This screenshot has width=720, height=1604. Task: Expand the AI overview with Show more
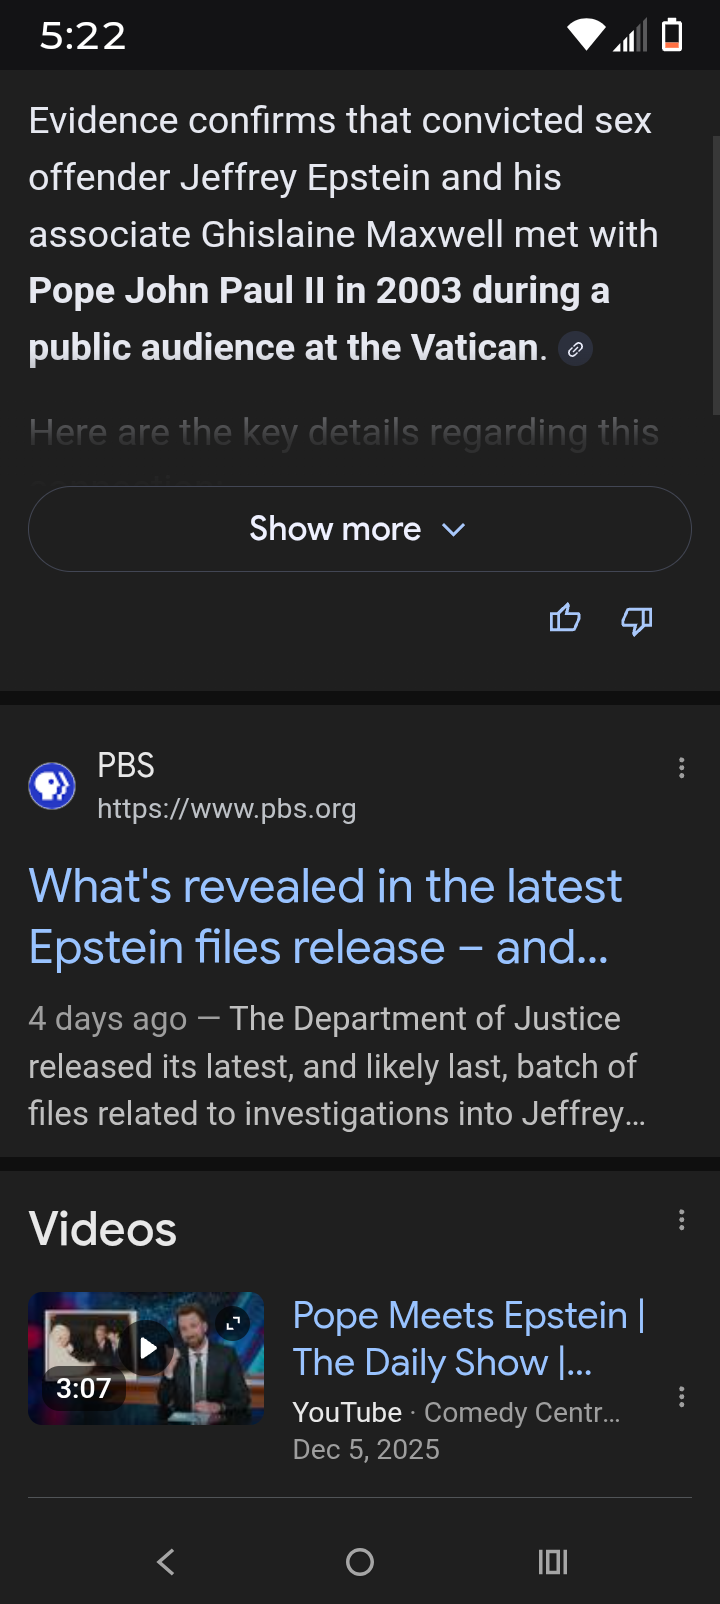[335, 529]
